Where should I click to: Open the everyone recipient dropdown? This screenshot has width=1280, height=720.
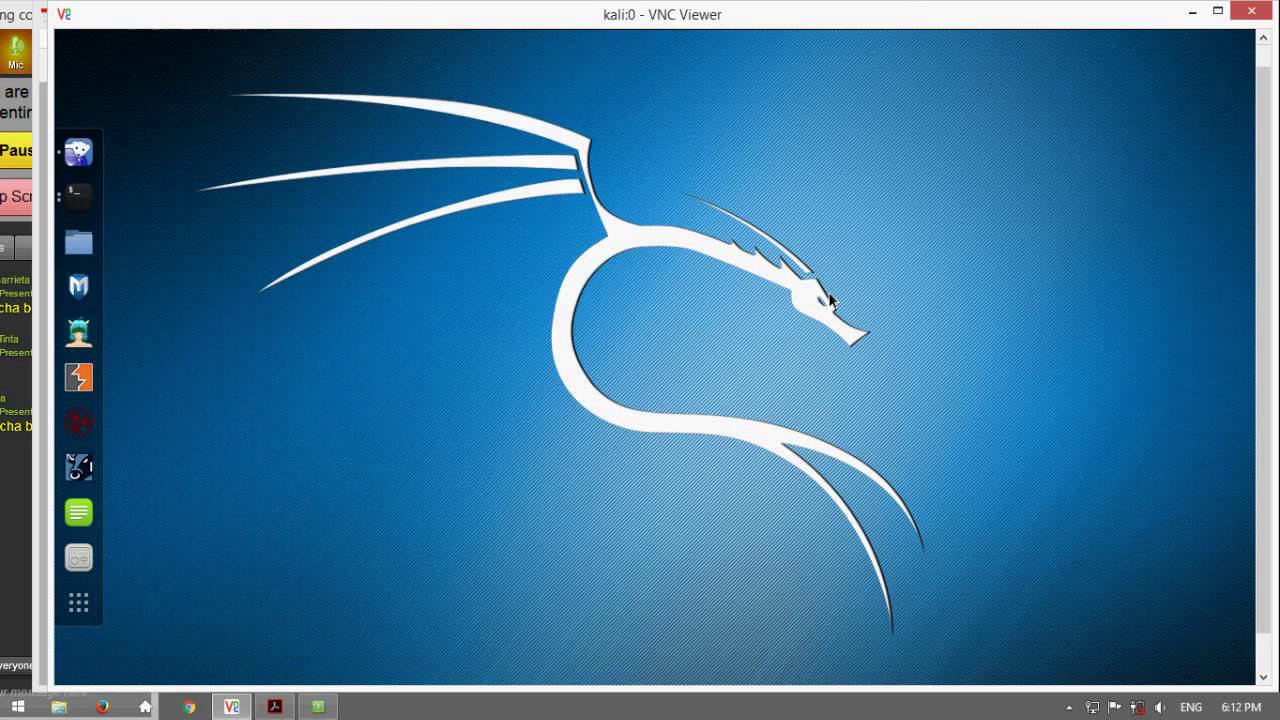tap(17, 666)
